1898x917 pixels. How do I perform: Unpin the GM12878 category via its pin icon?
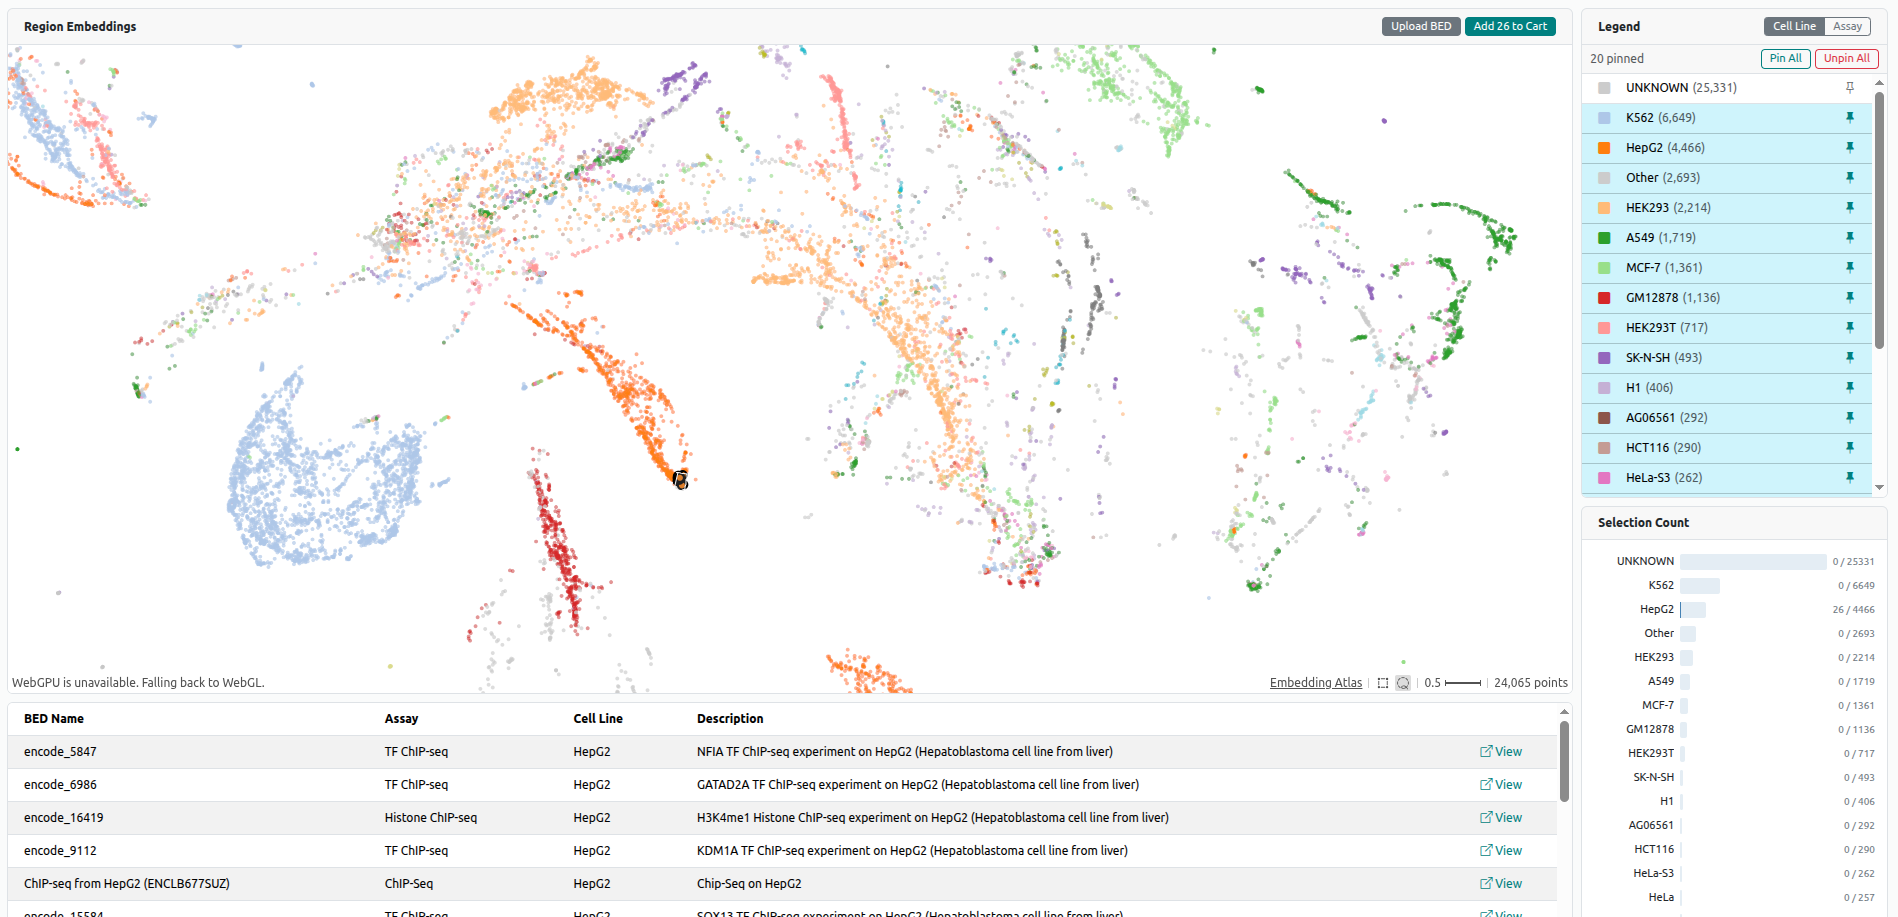pos(1851,297)
